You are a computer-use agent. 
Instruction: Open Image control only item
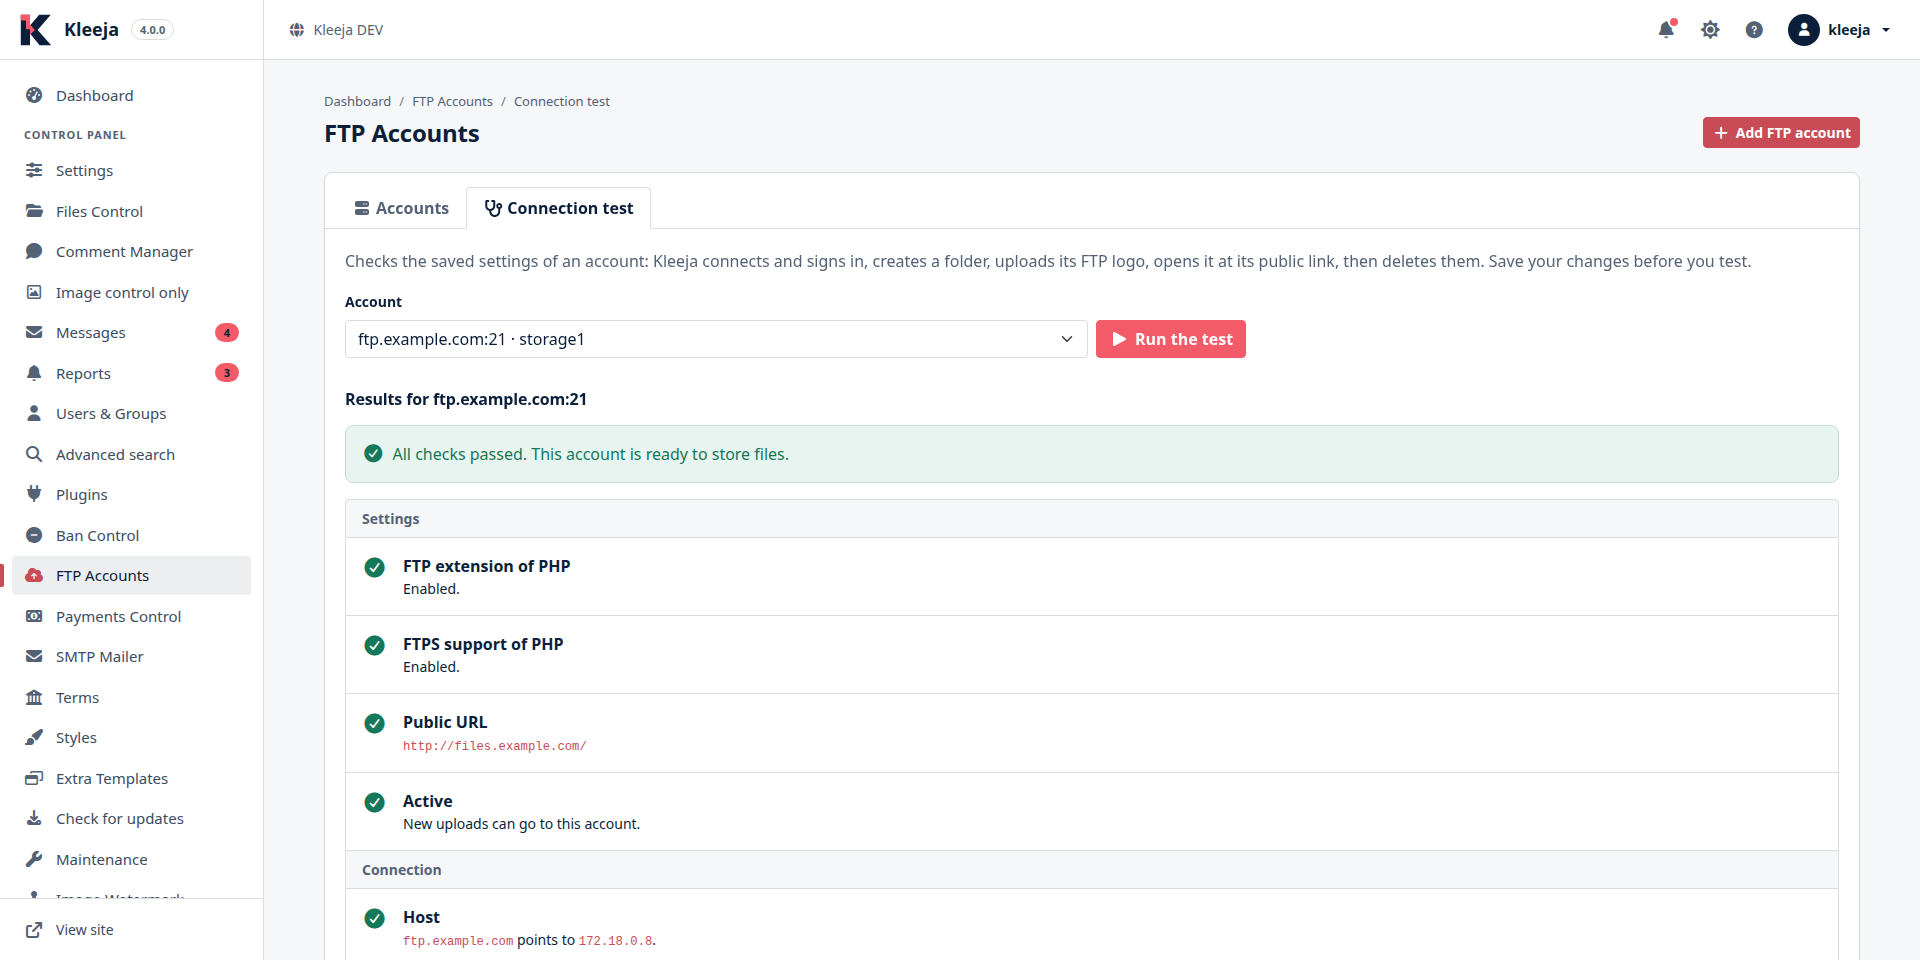click(131, 292)
